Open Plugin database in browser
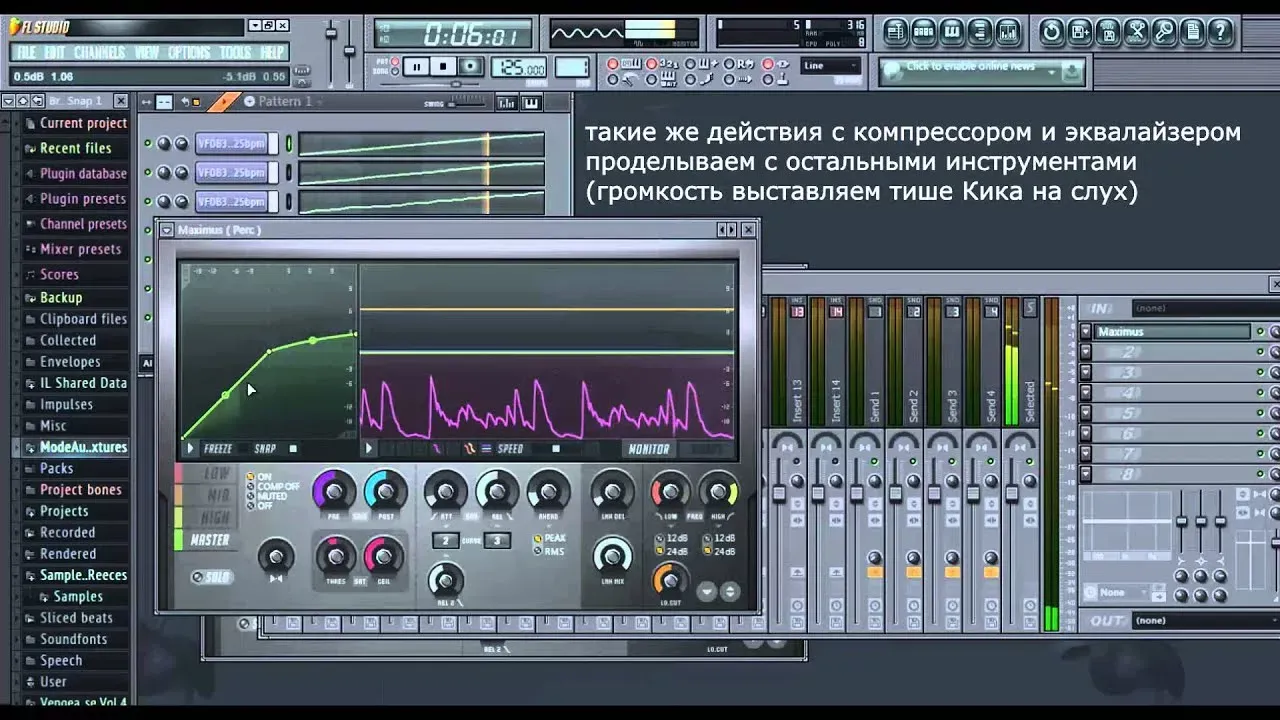 click(83, 173)
